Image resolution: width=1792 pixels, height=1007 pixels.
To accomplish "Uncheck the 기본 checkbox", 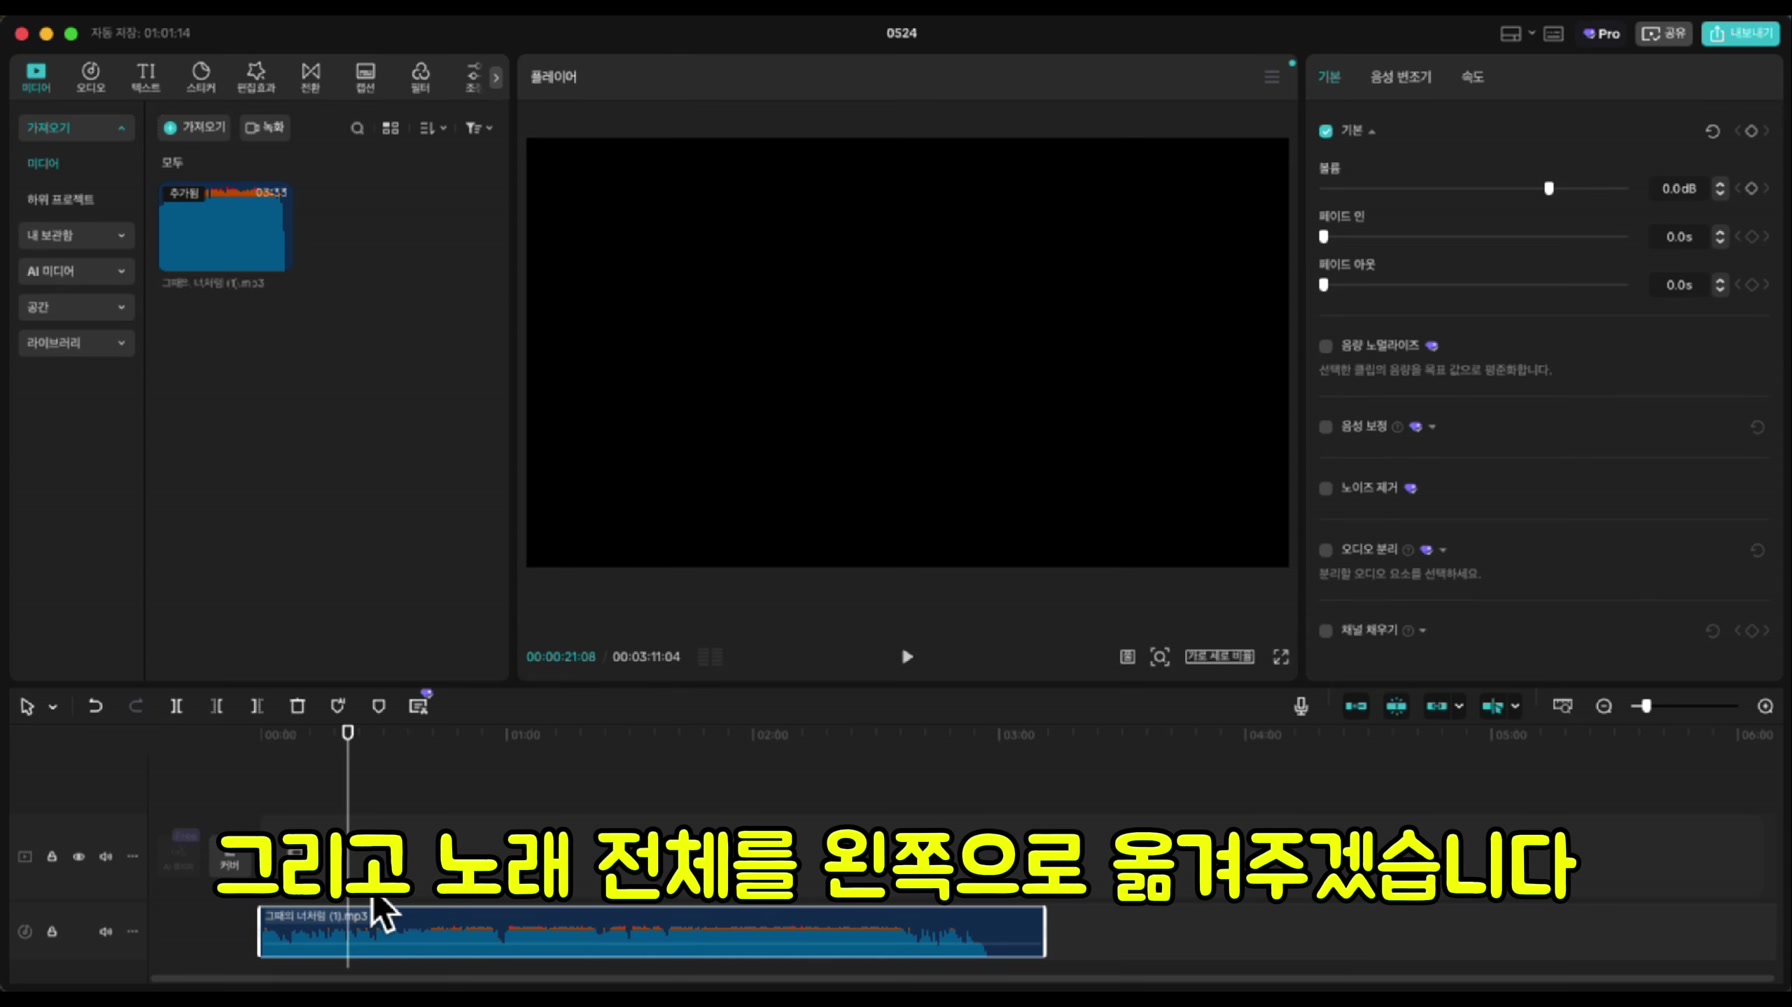I will pyautogui.click(x=1326, y=131).
